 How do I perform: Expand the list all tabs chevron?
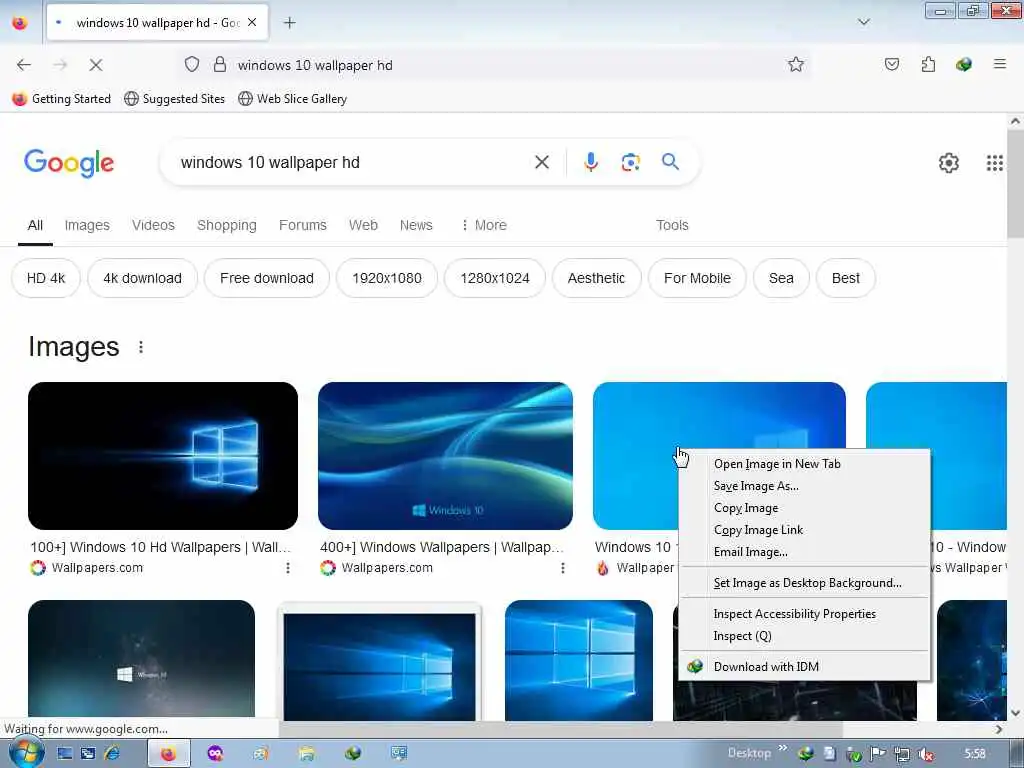(863, 22)
